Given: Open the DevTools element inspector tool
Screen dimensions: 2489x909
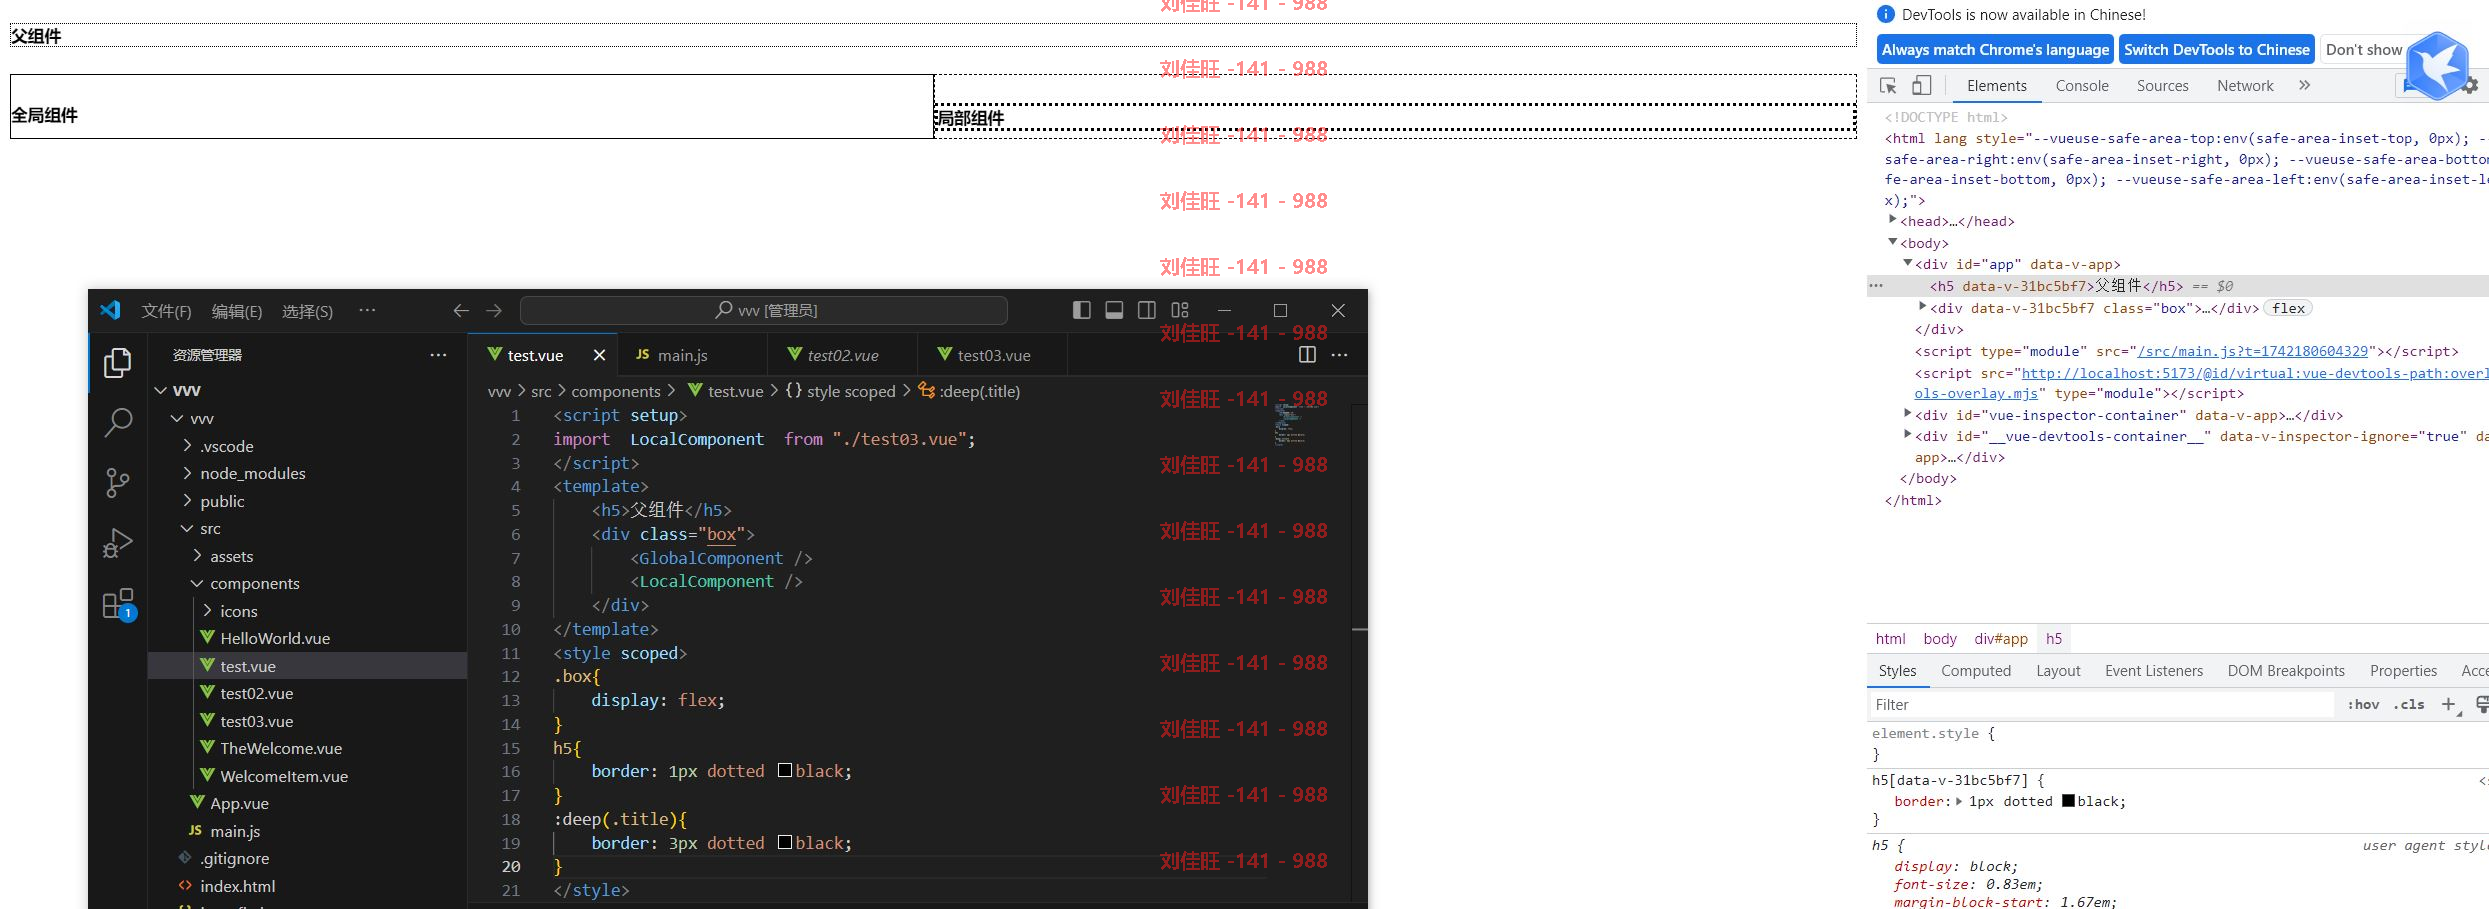Looking at the screenshot, I should [1888, 86].
